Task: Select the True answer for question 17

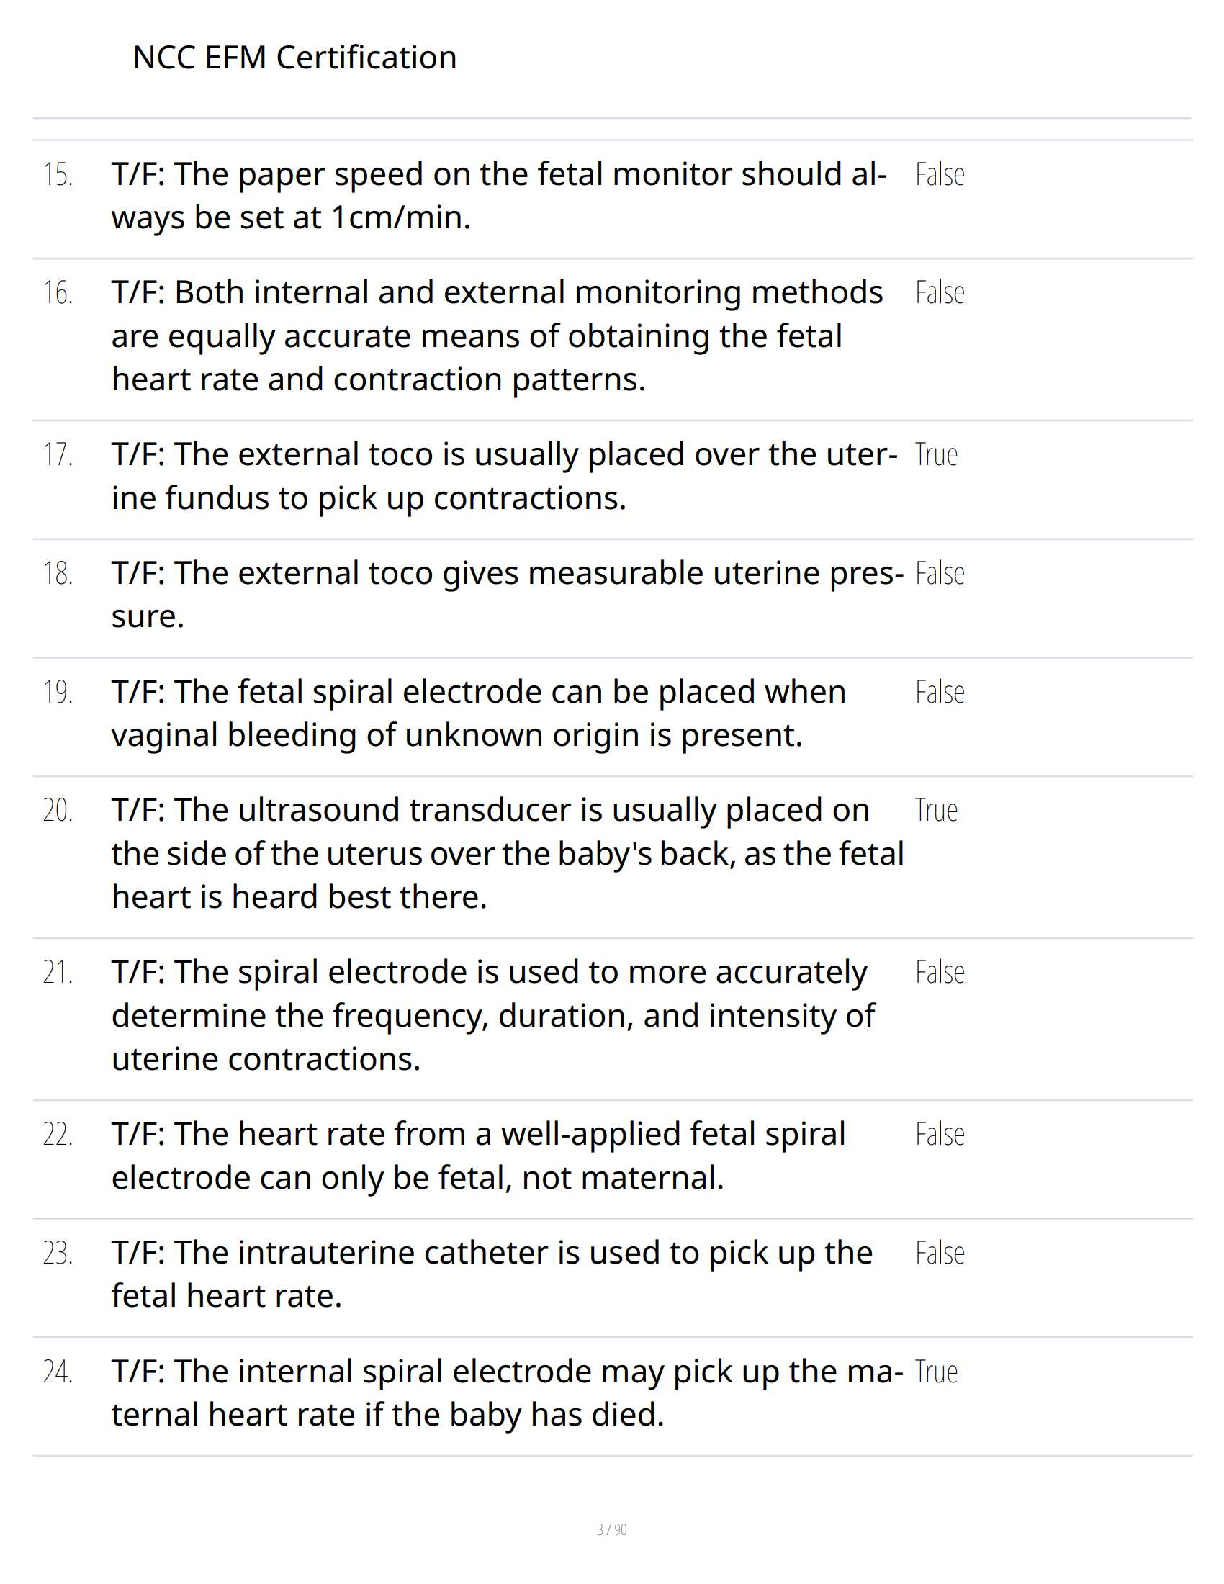Action: (936, 455)
